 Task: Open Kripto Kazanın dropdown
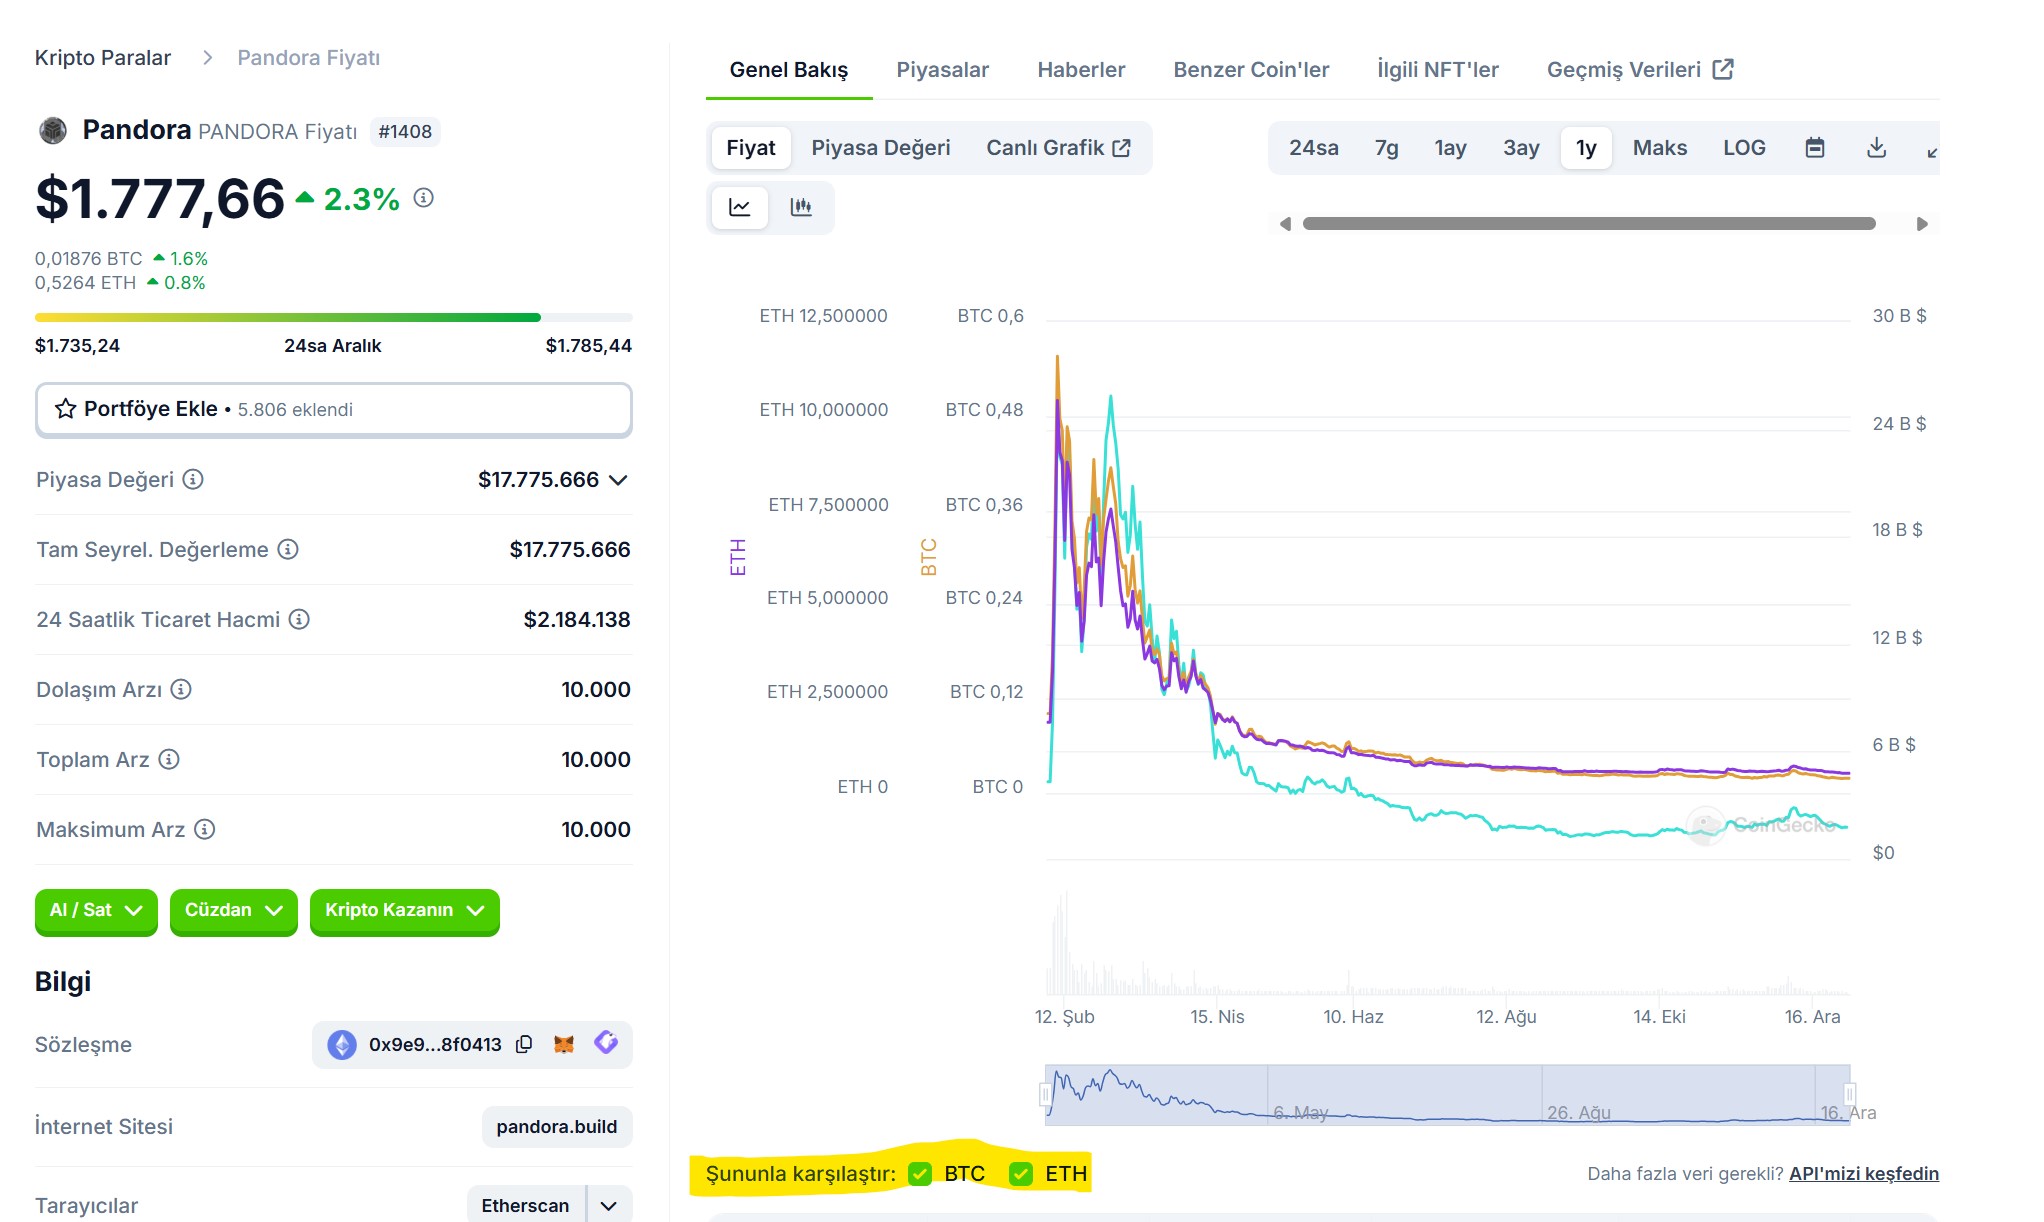(x=405, y=911)
